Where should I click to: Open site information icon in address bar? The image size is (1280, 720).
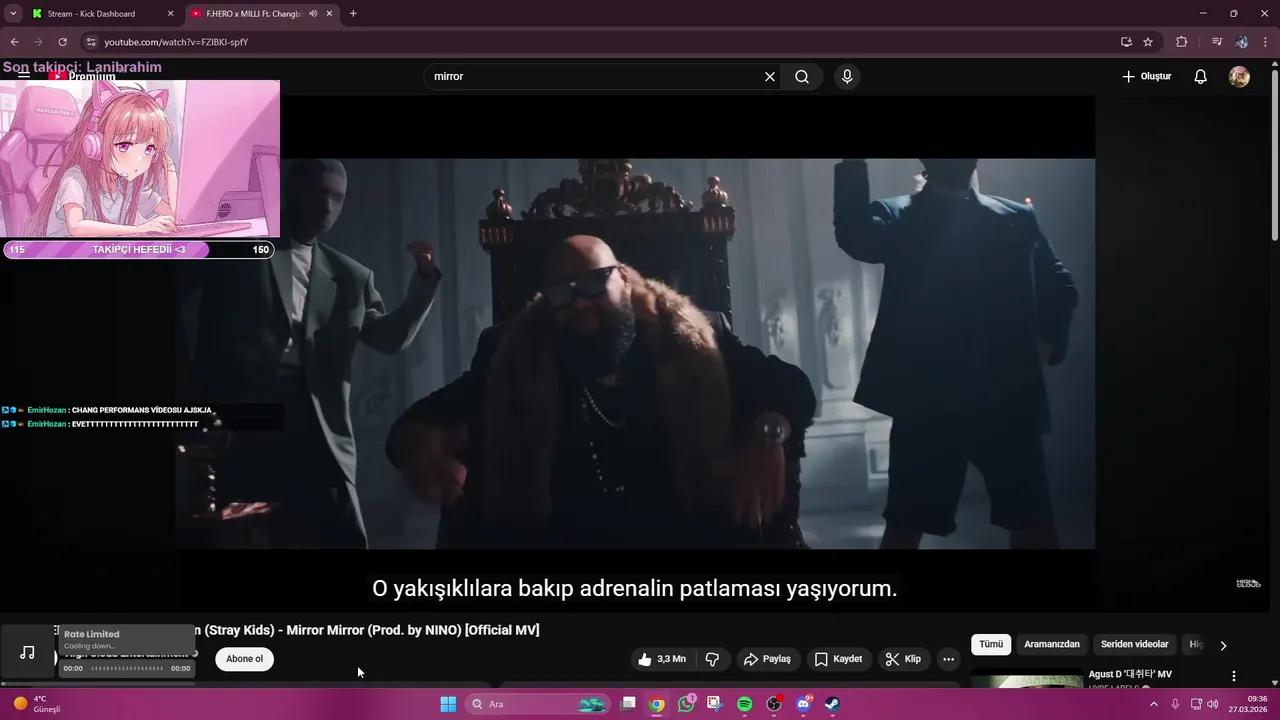point(91,42)
